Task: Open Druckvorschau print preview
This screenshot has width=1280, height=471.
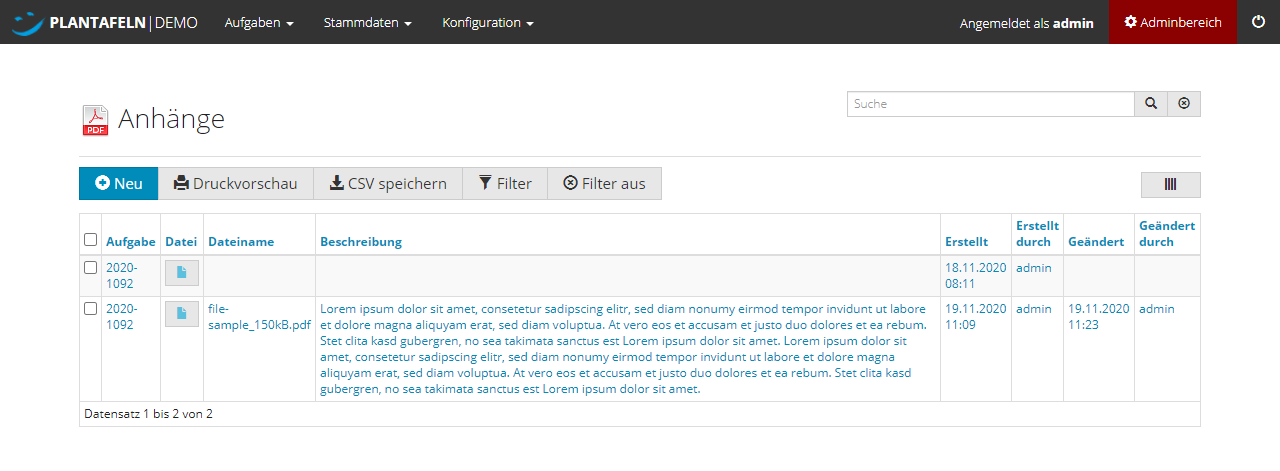Action: (x=236, y=184)
